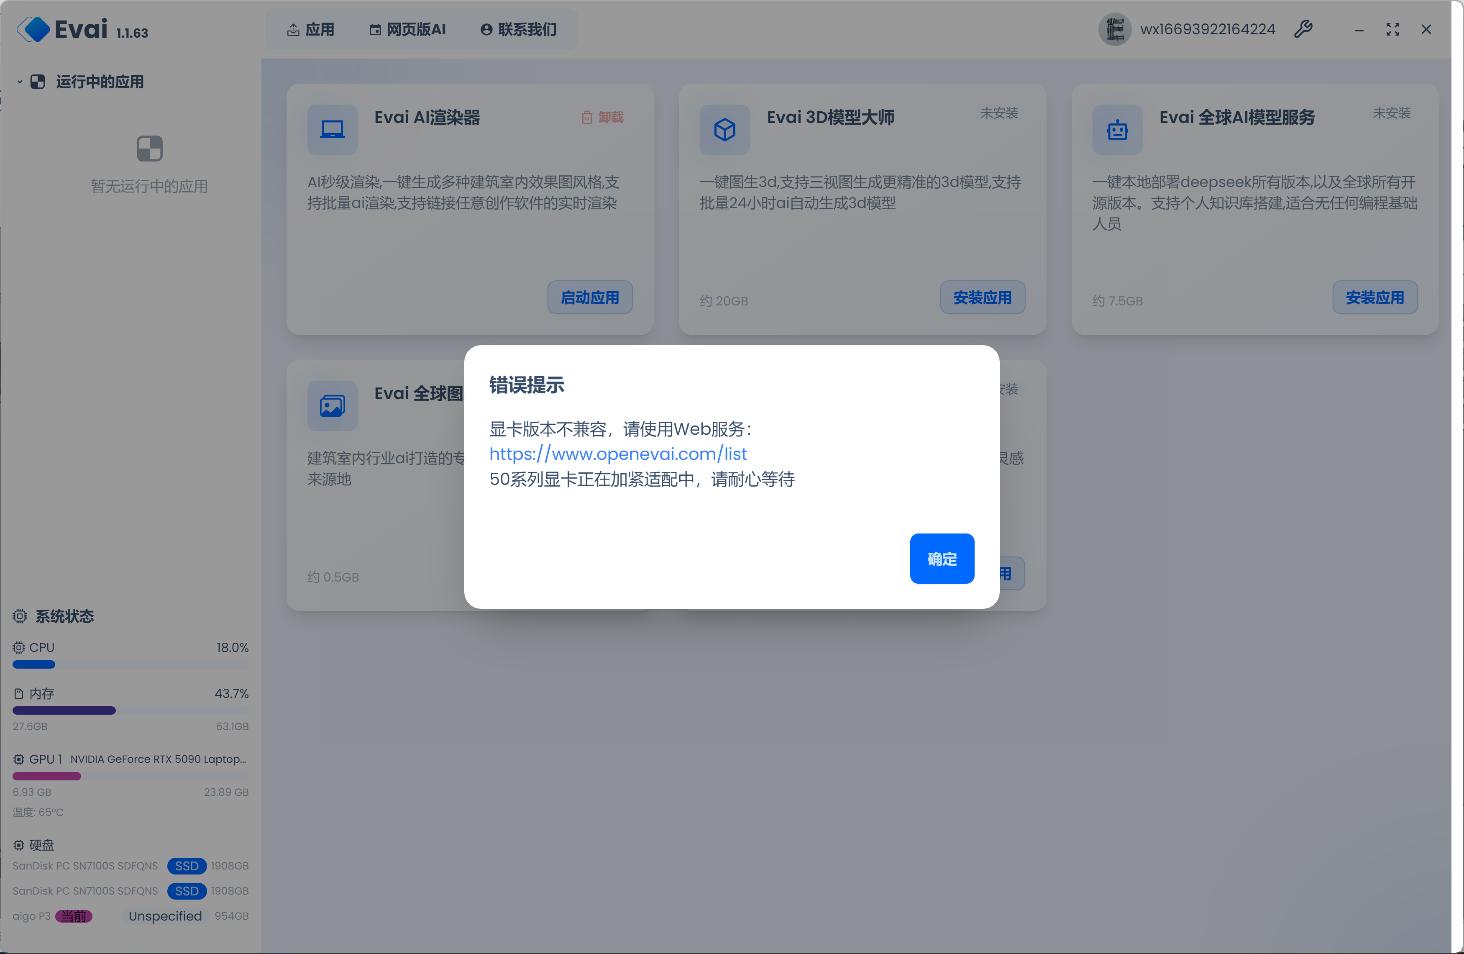Open the openevai.com/list link

tap(618, 454)
